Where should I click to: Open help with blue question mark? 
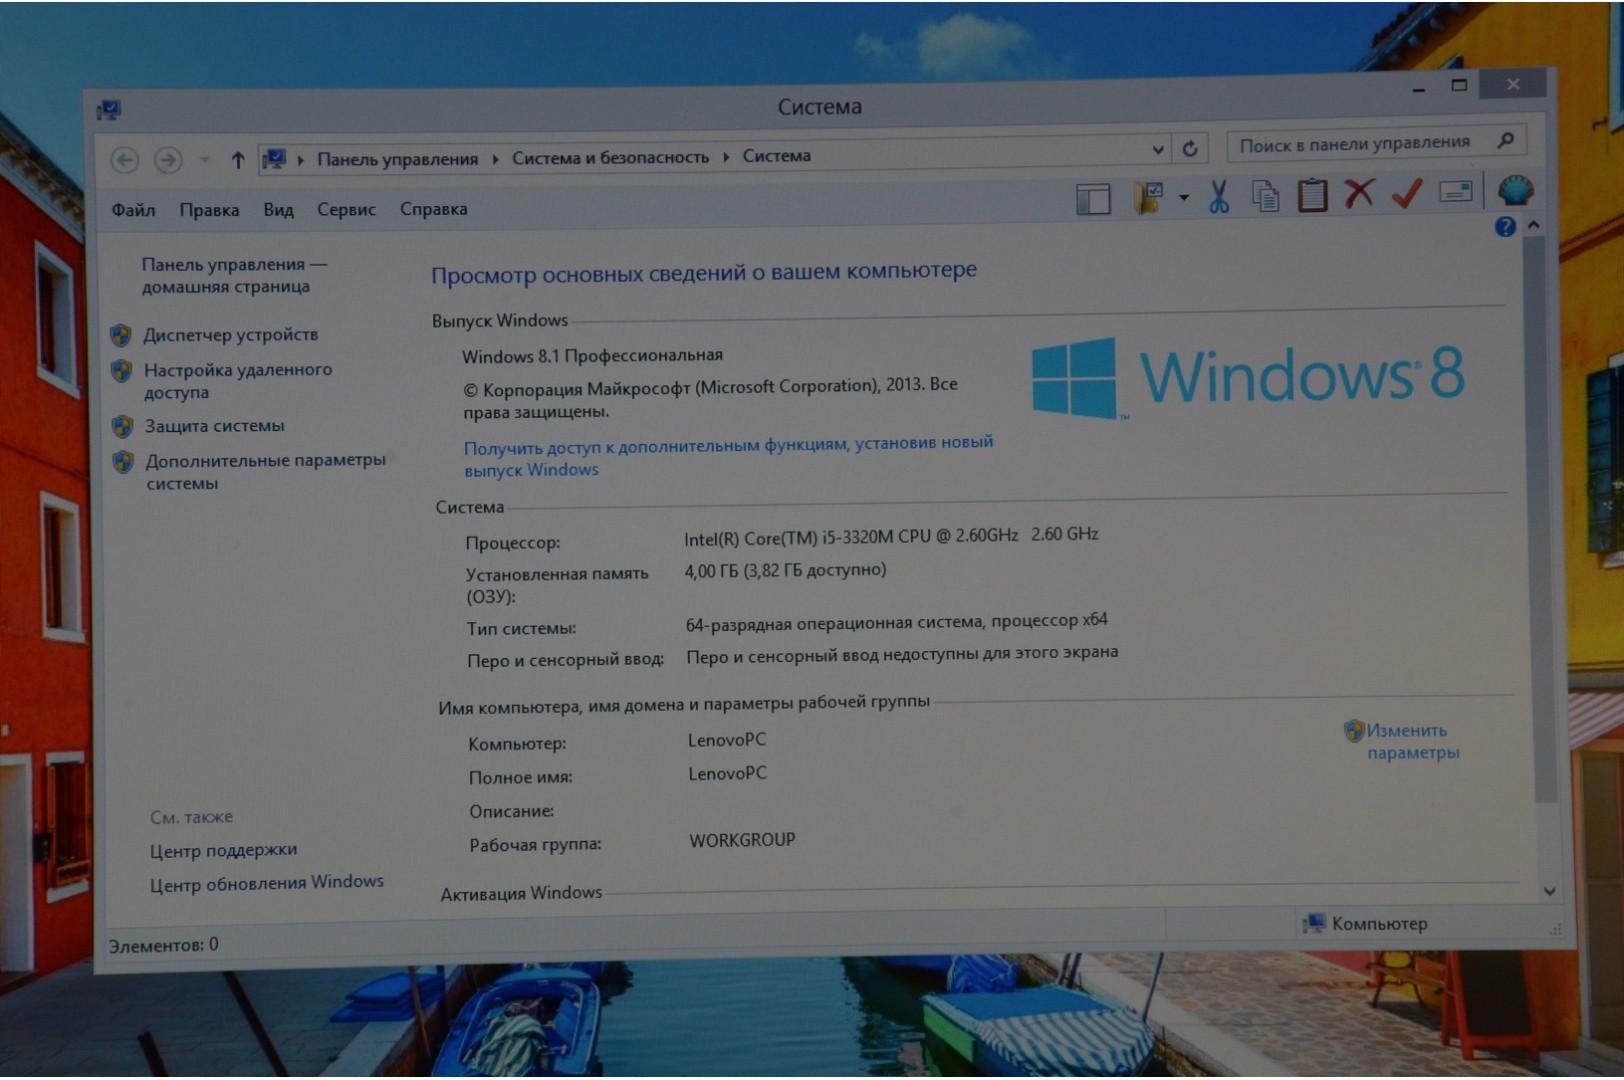1504,227
